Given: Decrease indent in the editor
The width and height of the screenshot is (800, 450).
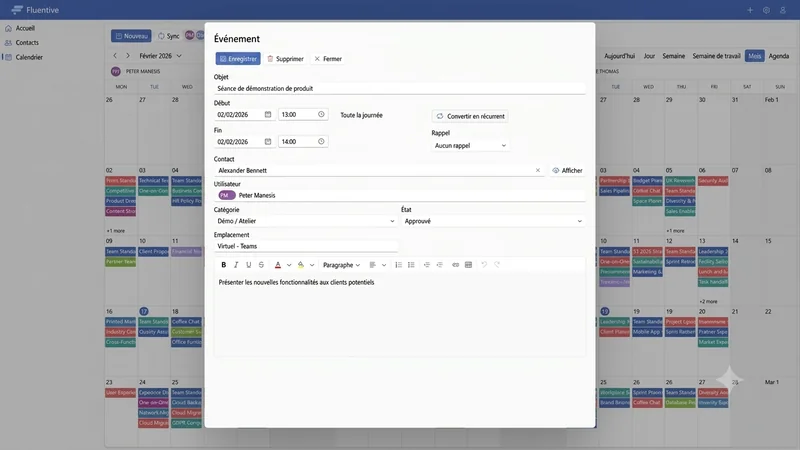Looking at the screenshot, I should [x=427, y=265].
